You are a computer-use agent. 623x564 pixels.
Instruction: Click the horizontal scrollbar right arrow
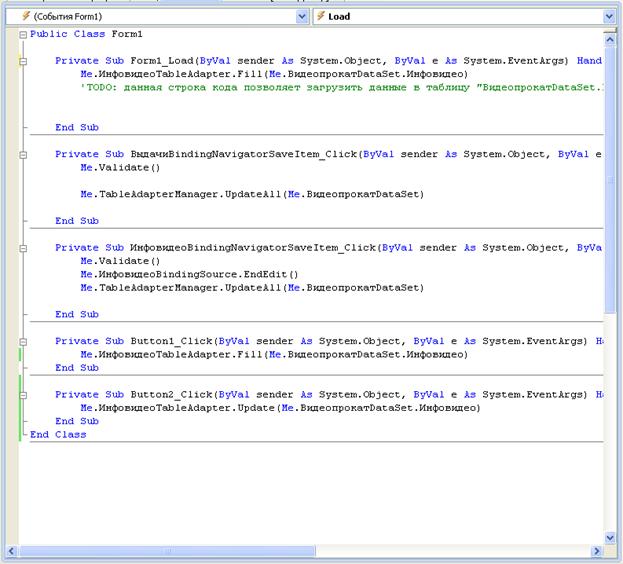[596, 551]
